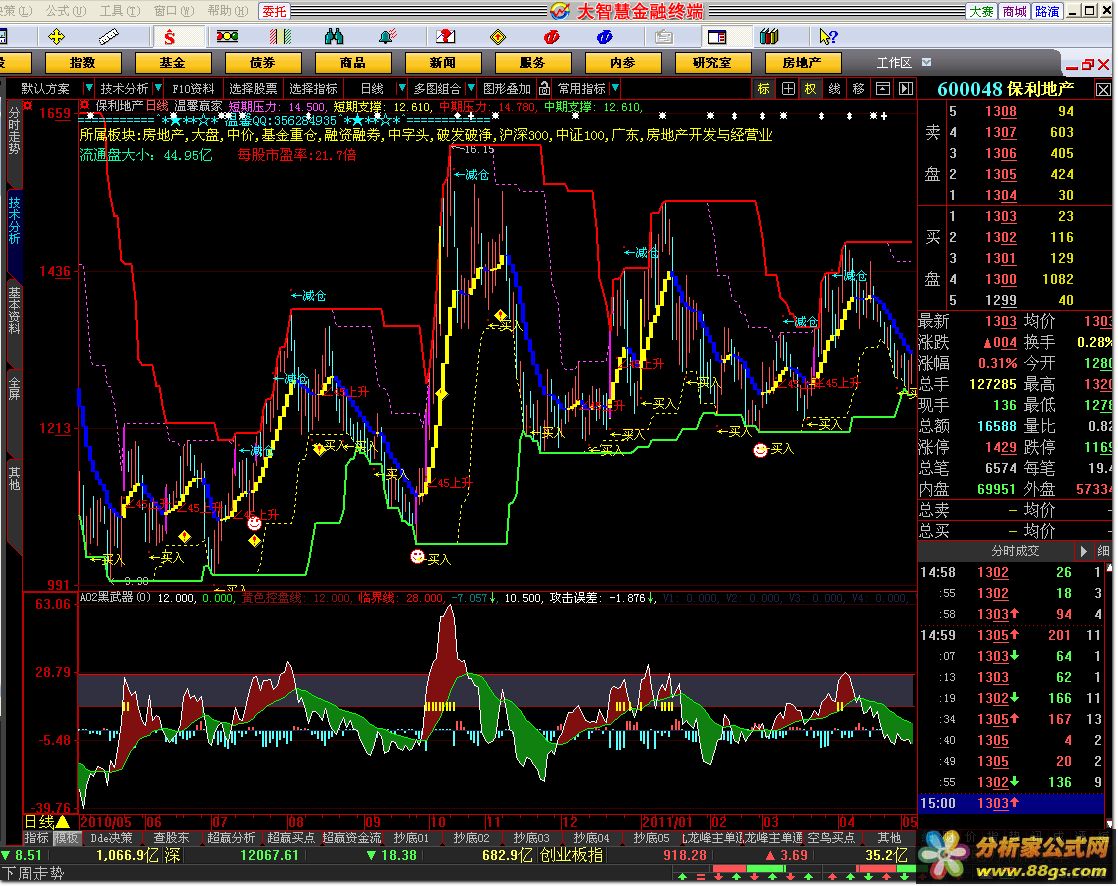Click the 大赛 button in title bar
The image size is (1118, 886).
tap(981, 11)
